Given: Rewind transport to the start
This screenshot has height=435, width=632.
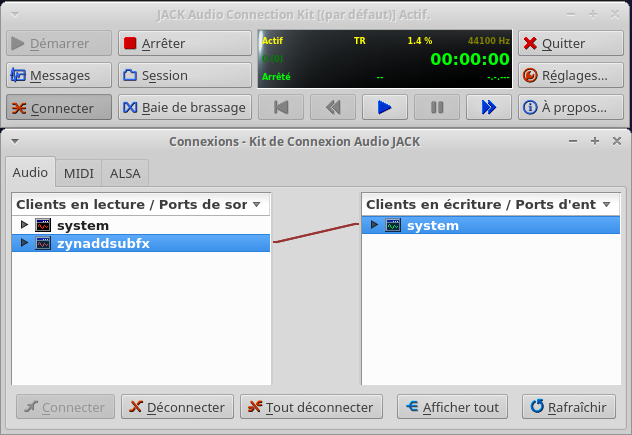Looking at the screenshot, I should [281, 107].
